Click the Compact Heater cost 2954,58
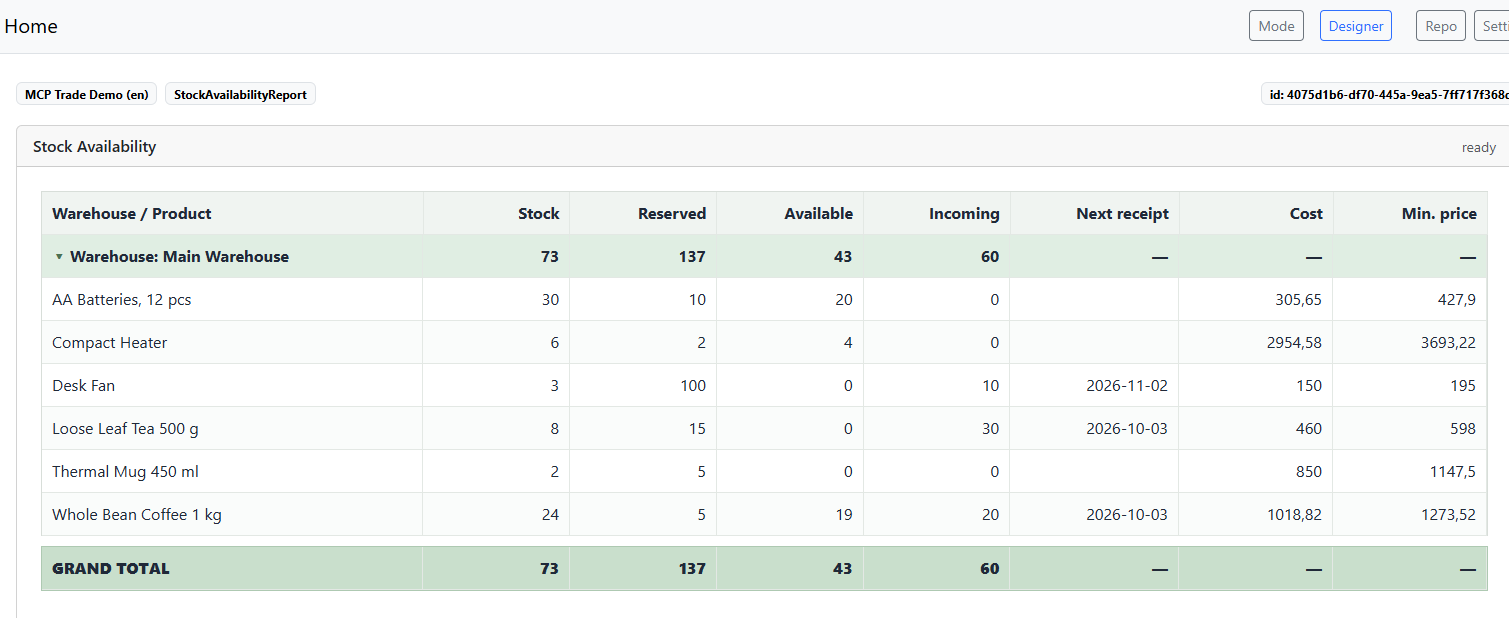The height and width of the screenshot is (618, 1509). 1294,343
